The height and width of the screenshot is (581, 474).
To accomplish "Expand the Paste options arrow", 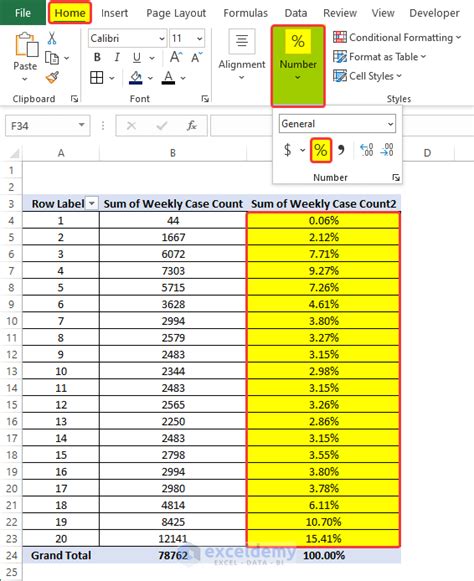I will (x=24, y=79).
